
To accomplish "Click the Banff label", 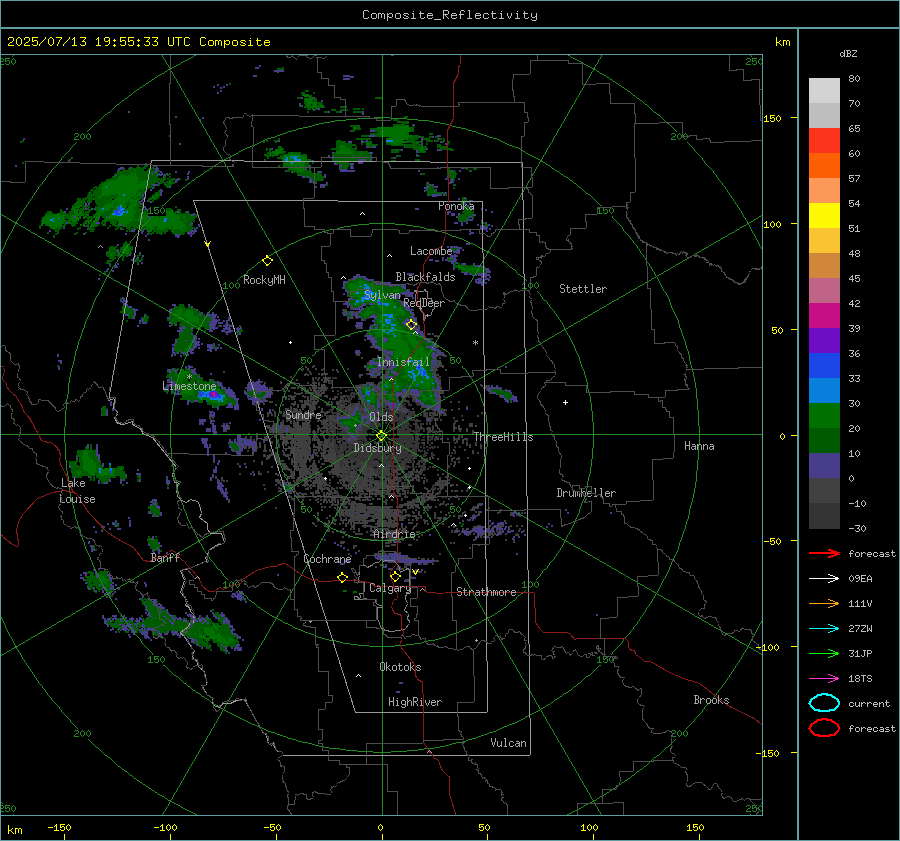I will point(165,557).
